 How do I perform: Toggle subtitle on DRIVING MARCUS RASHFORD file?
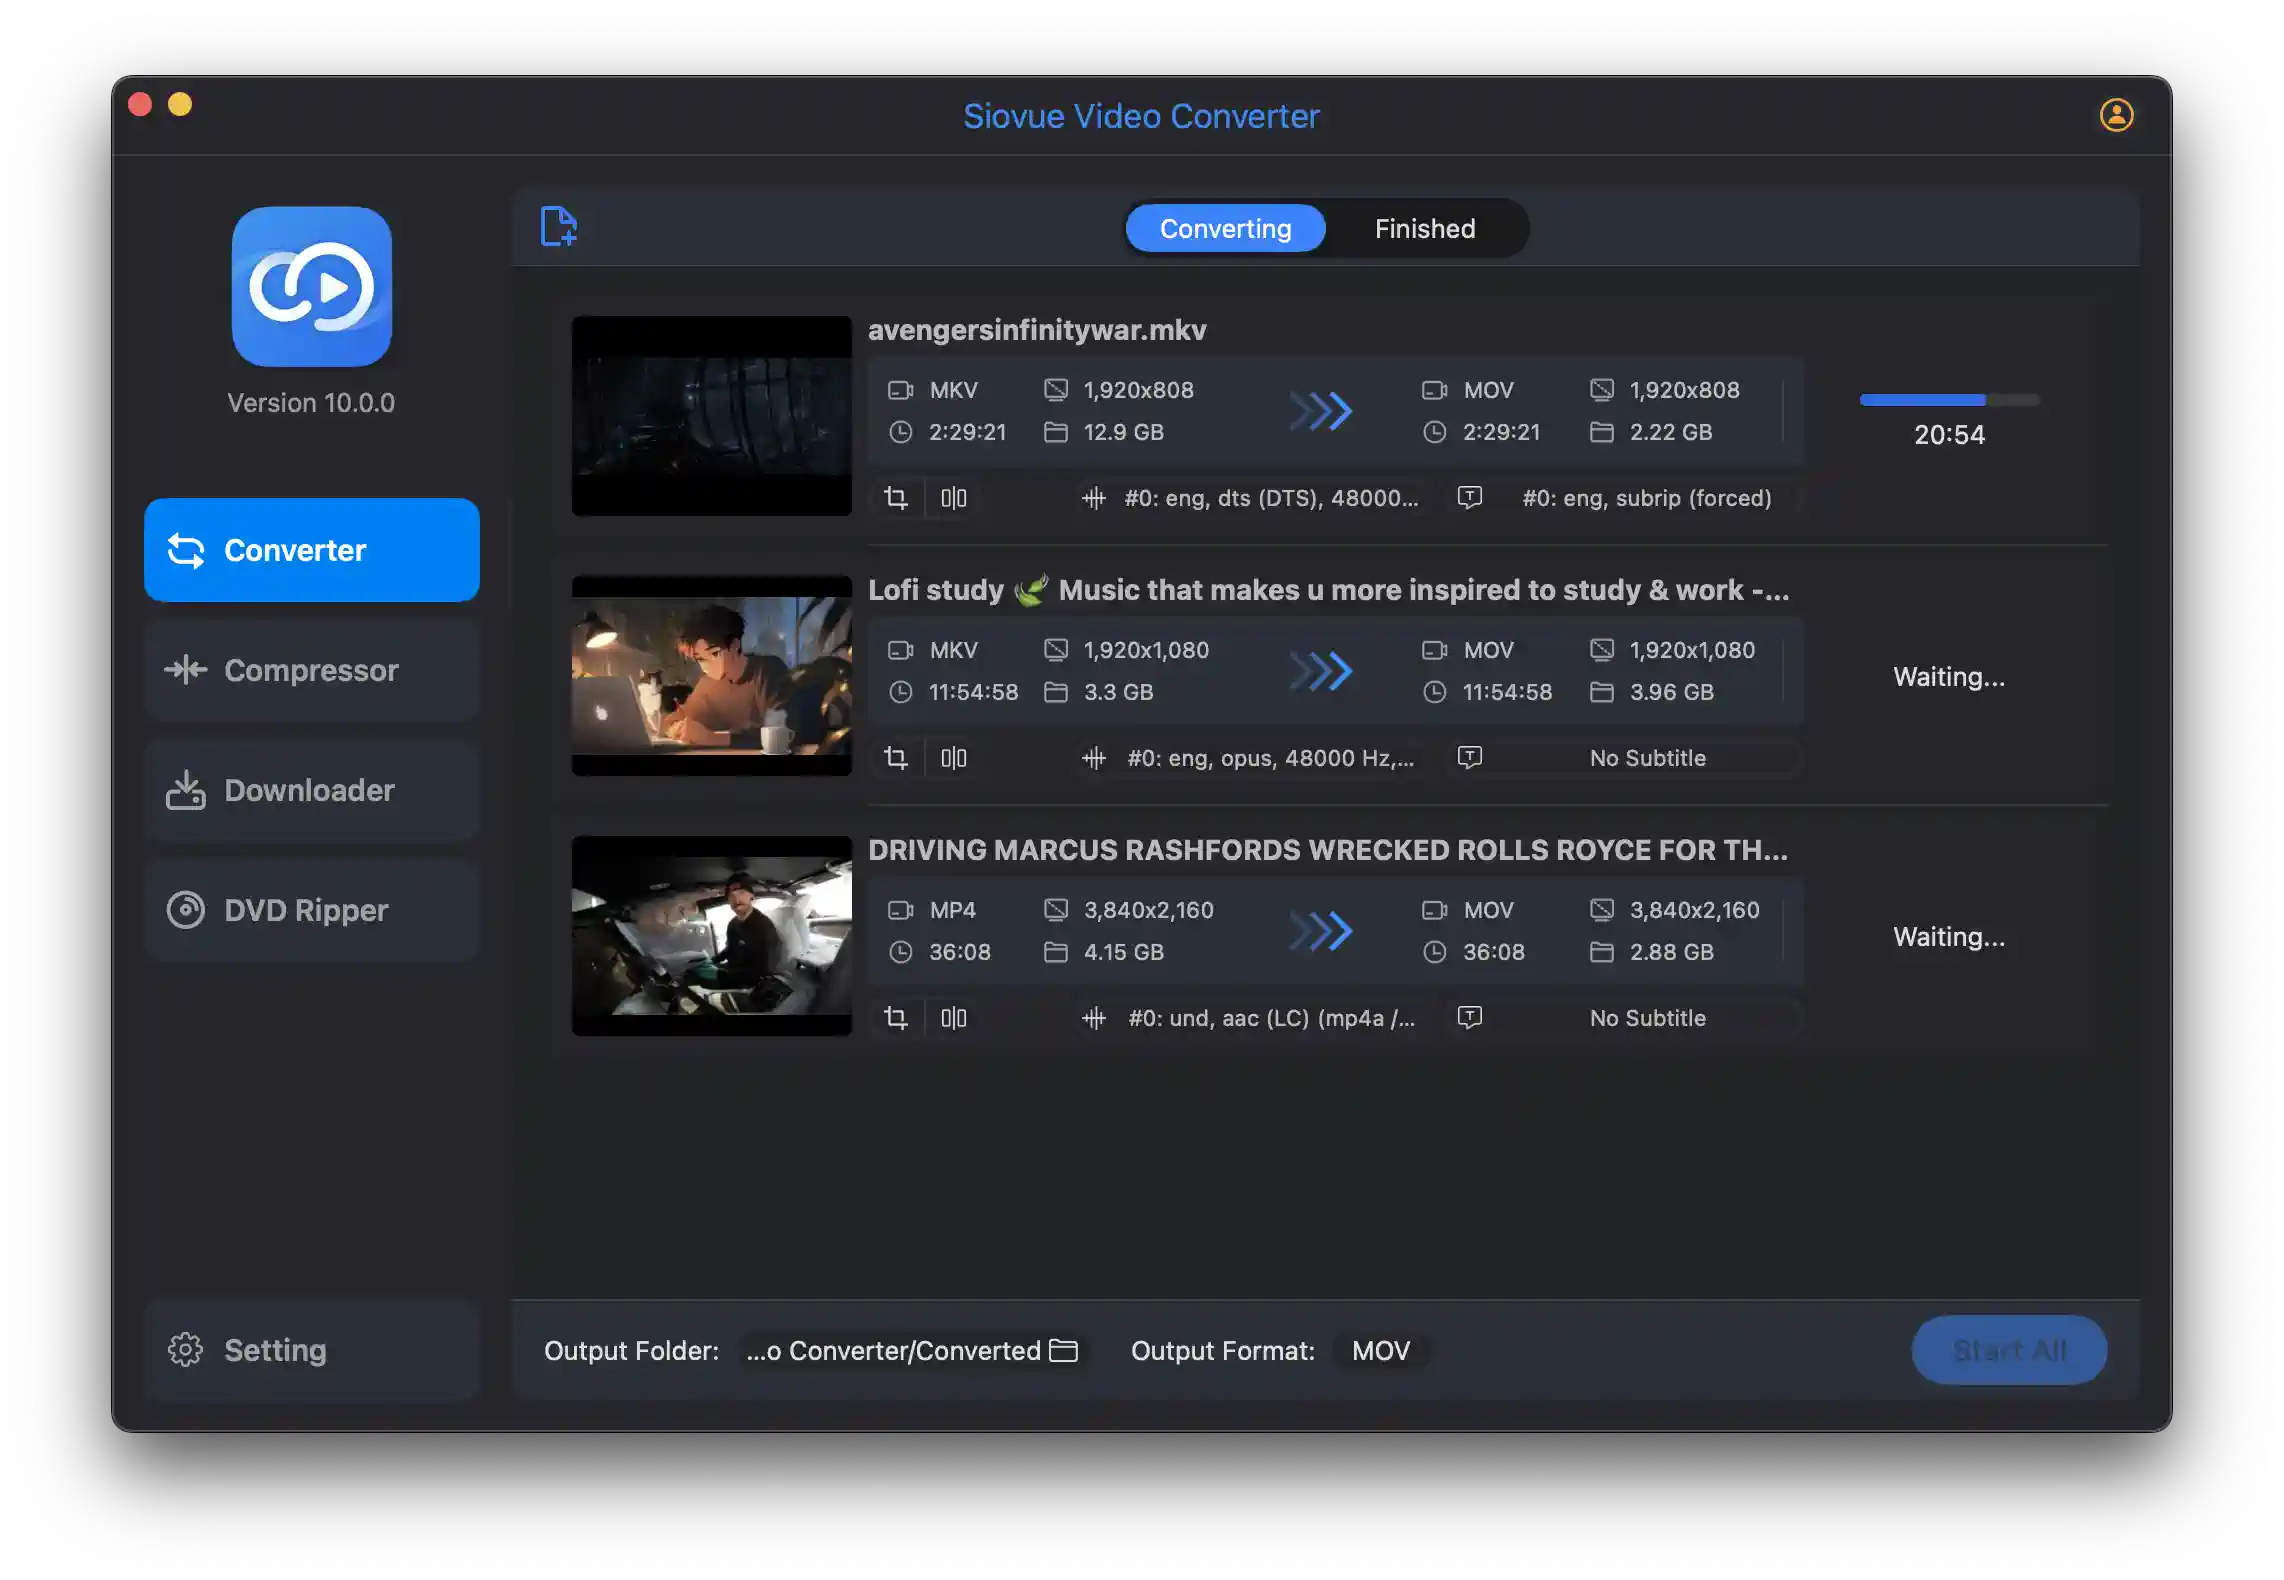1468,1016
